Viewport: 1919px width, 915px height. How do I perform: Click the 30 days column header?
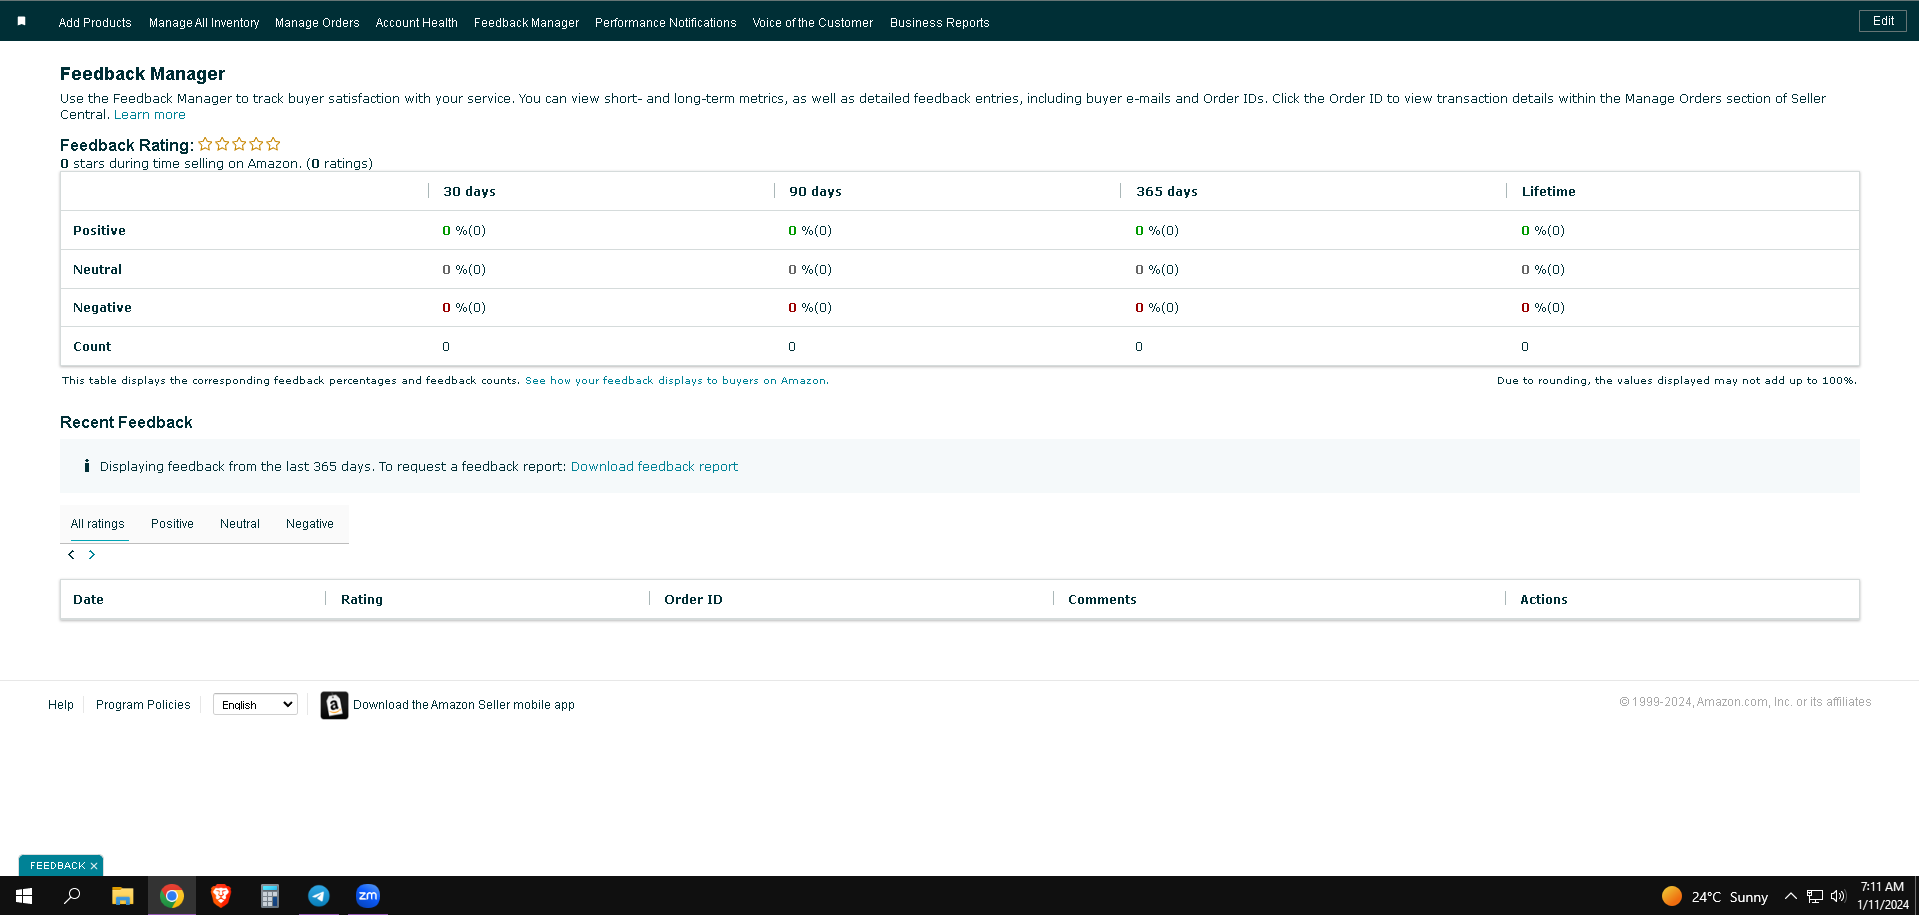(x=469, y=192)
